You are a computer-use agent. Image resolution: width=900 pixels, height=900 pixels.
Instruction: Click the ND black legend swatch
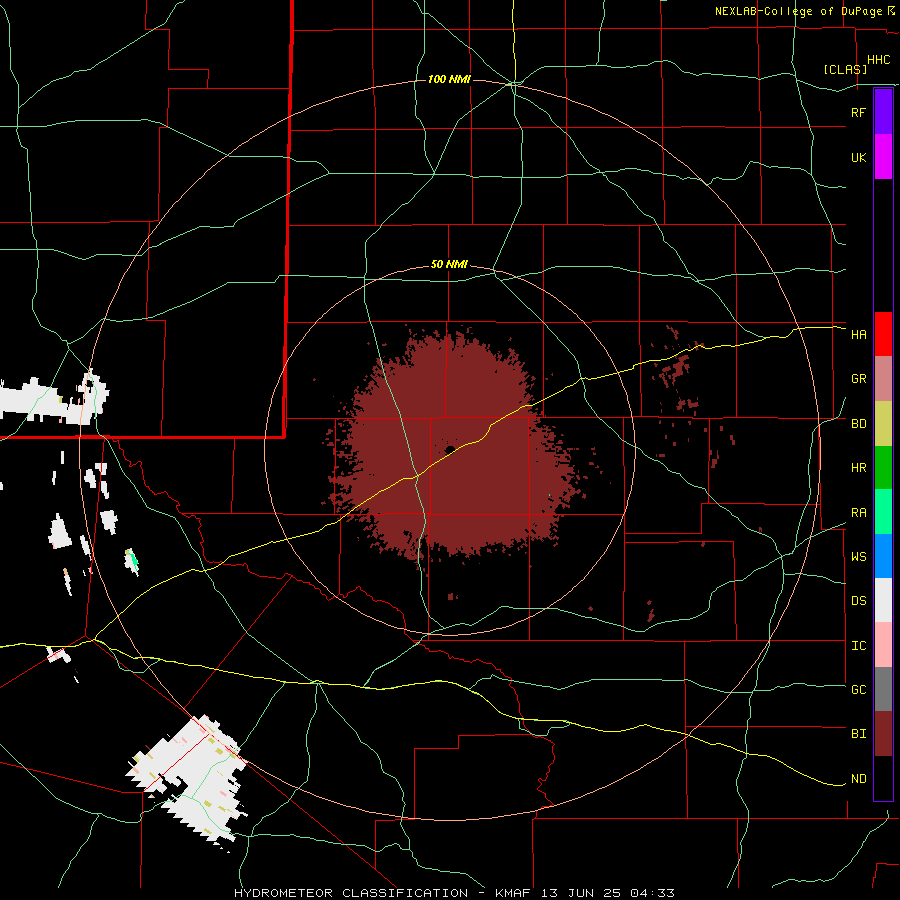tap(883, 778)
